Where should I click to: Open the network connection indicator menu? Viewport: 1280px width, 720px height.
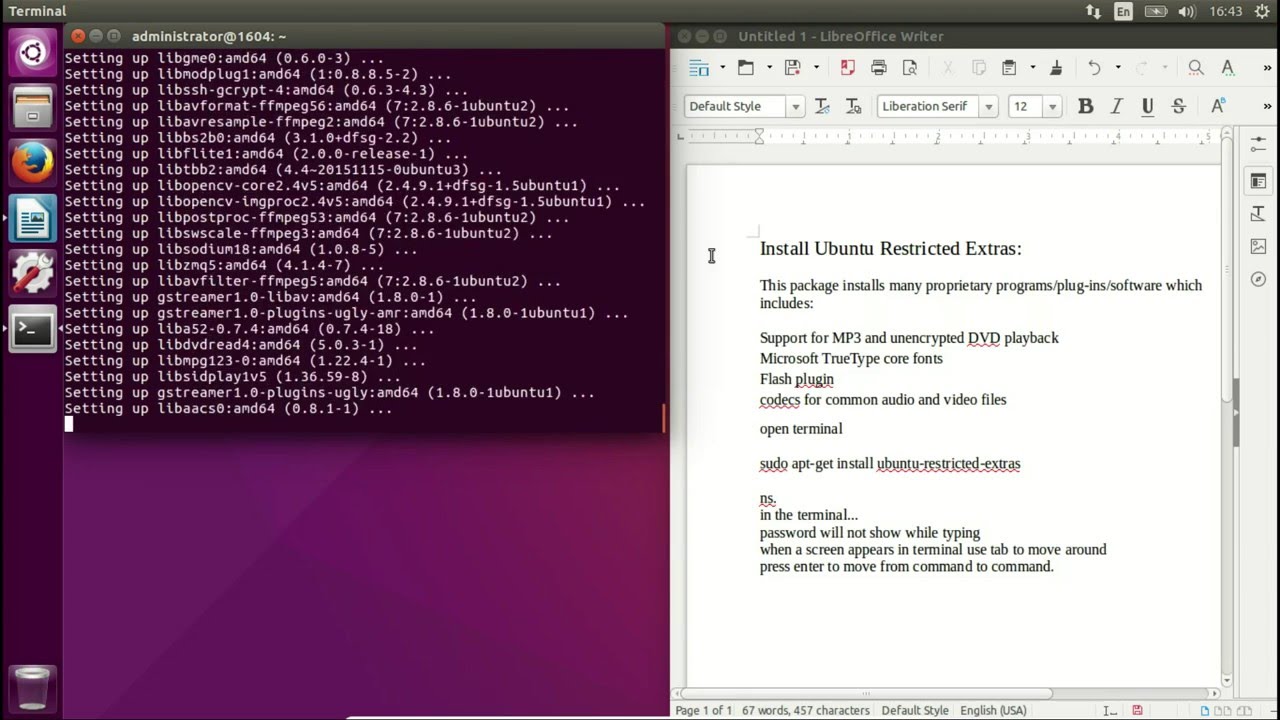tap(1093, 11)
